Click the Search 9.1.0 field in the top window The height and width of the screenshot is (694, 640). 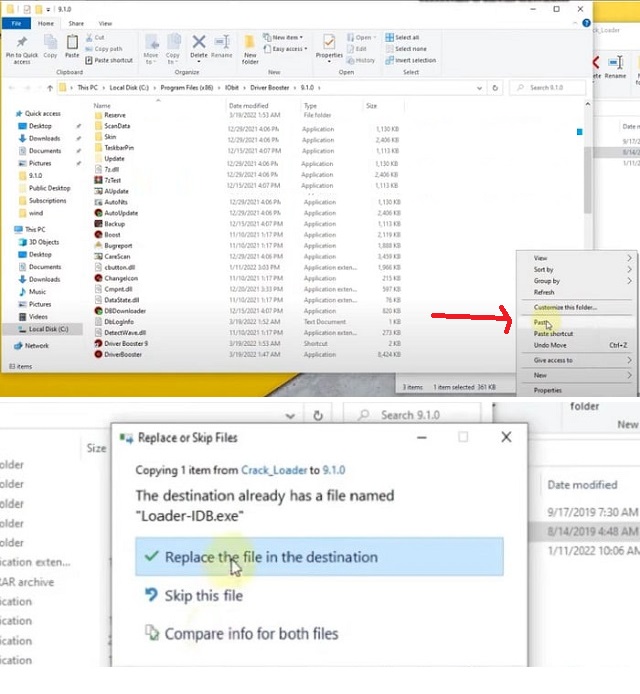click(x=552, y=88)
